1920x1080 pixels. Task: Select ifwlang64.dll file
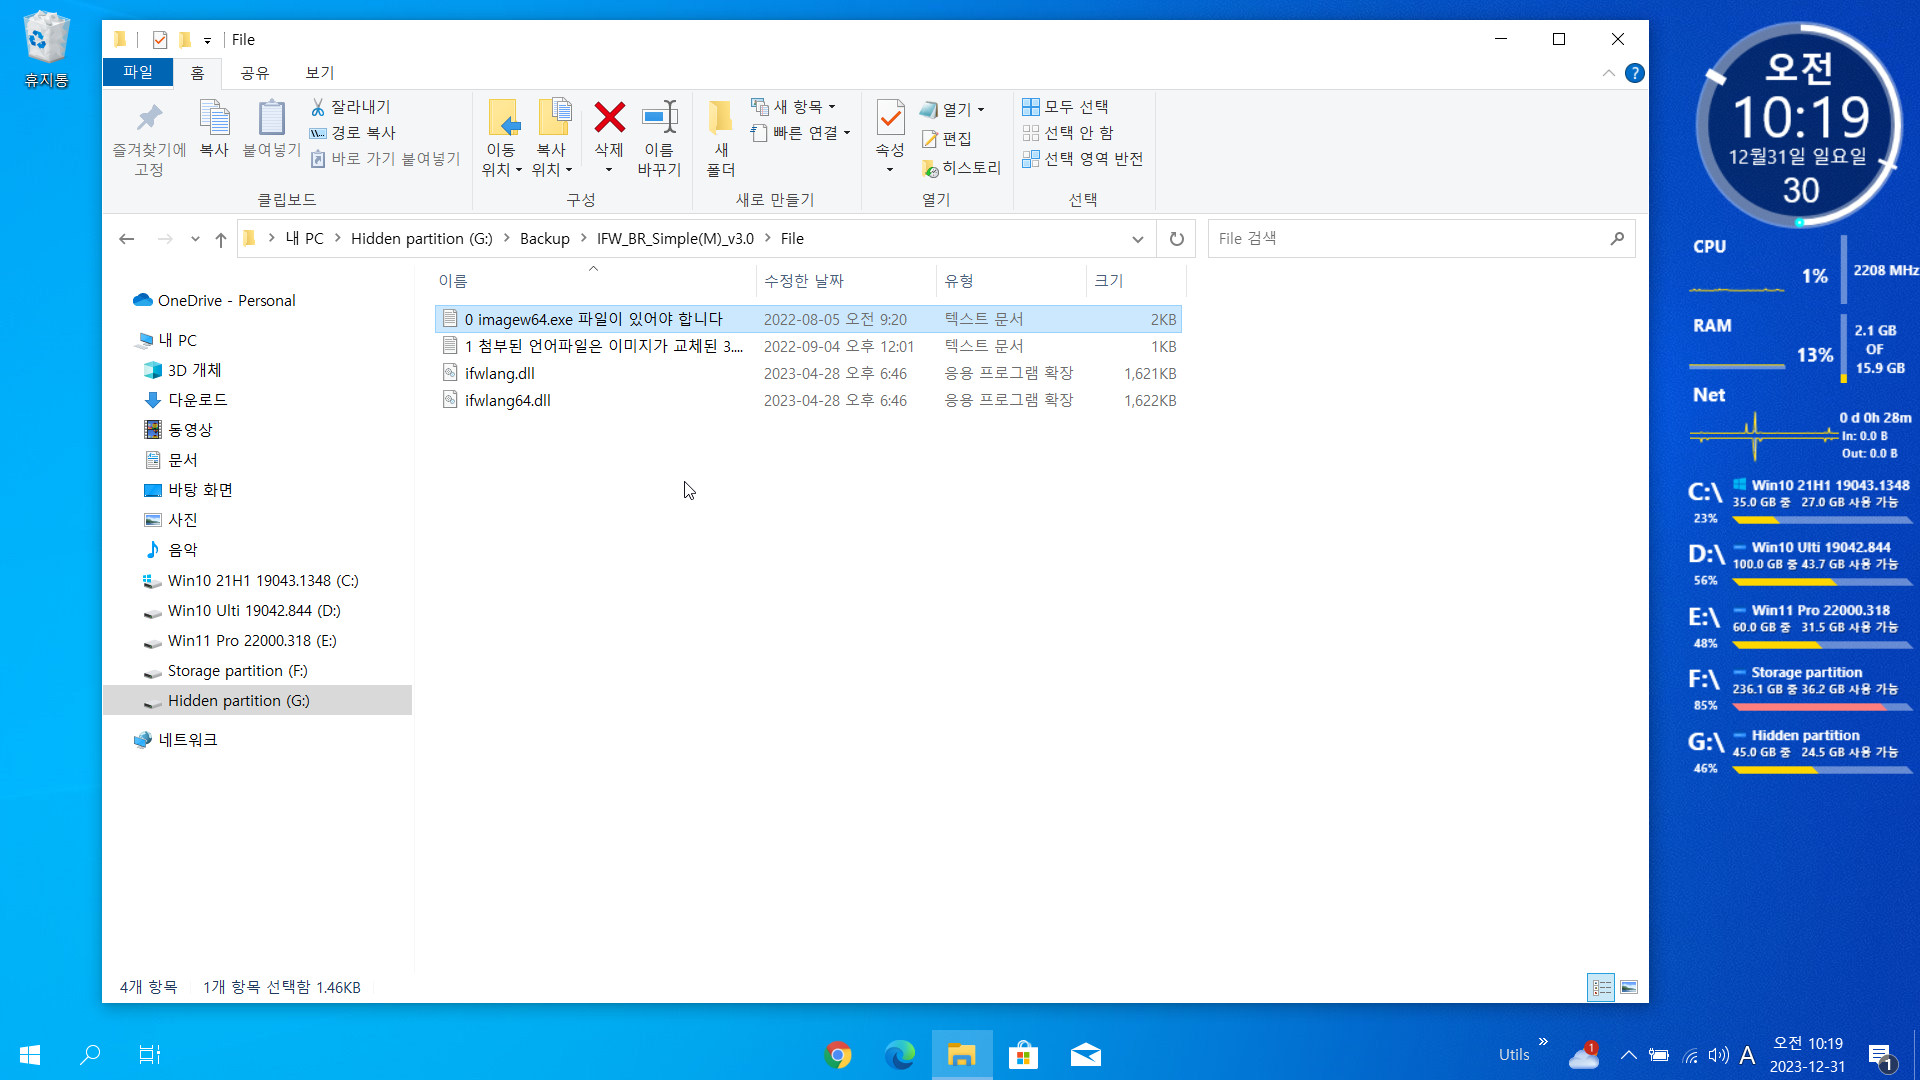(x=808, y=400)
